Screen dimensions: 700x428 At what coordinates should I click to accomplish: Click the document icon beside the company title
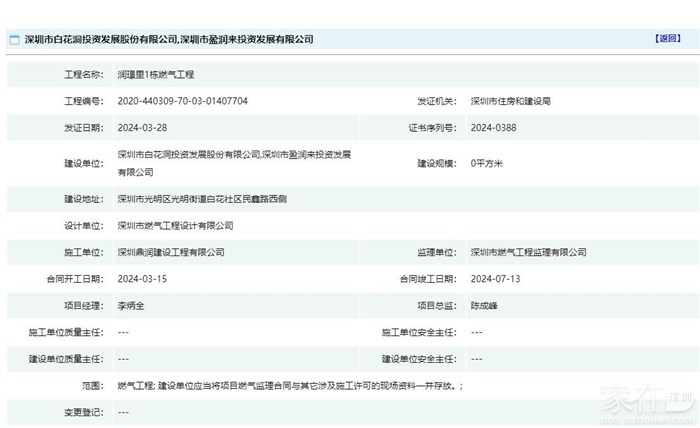tap(13, 40)
